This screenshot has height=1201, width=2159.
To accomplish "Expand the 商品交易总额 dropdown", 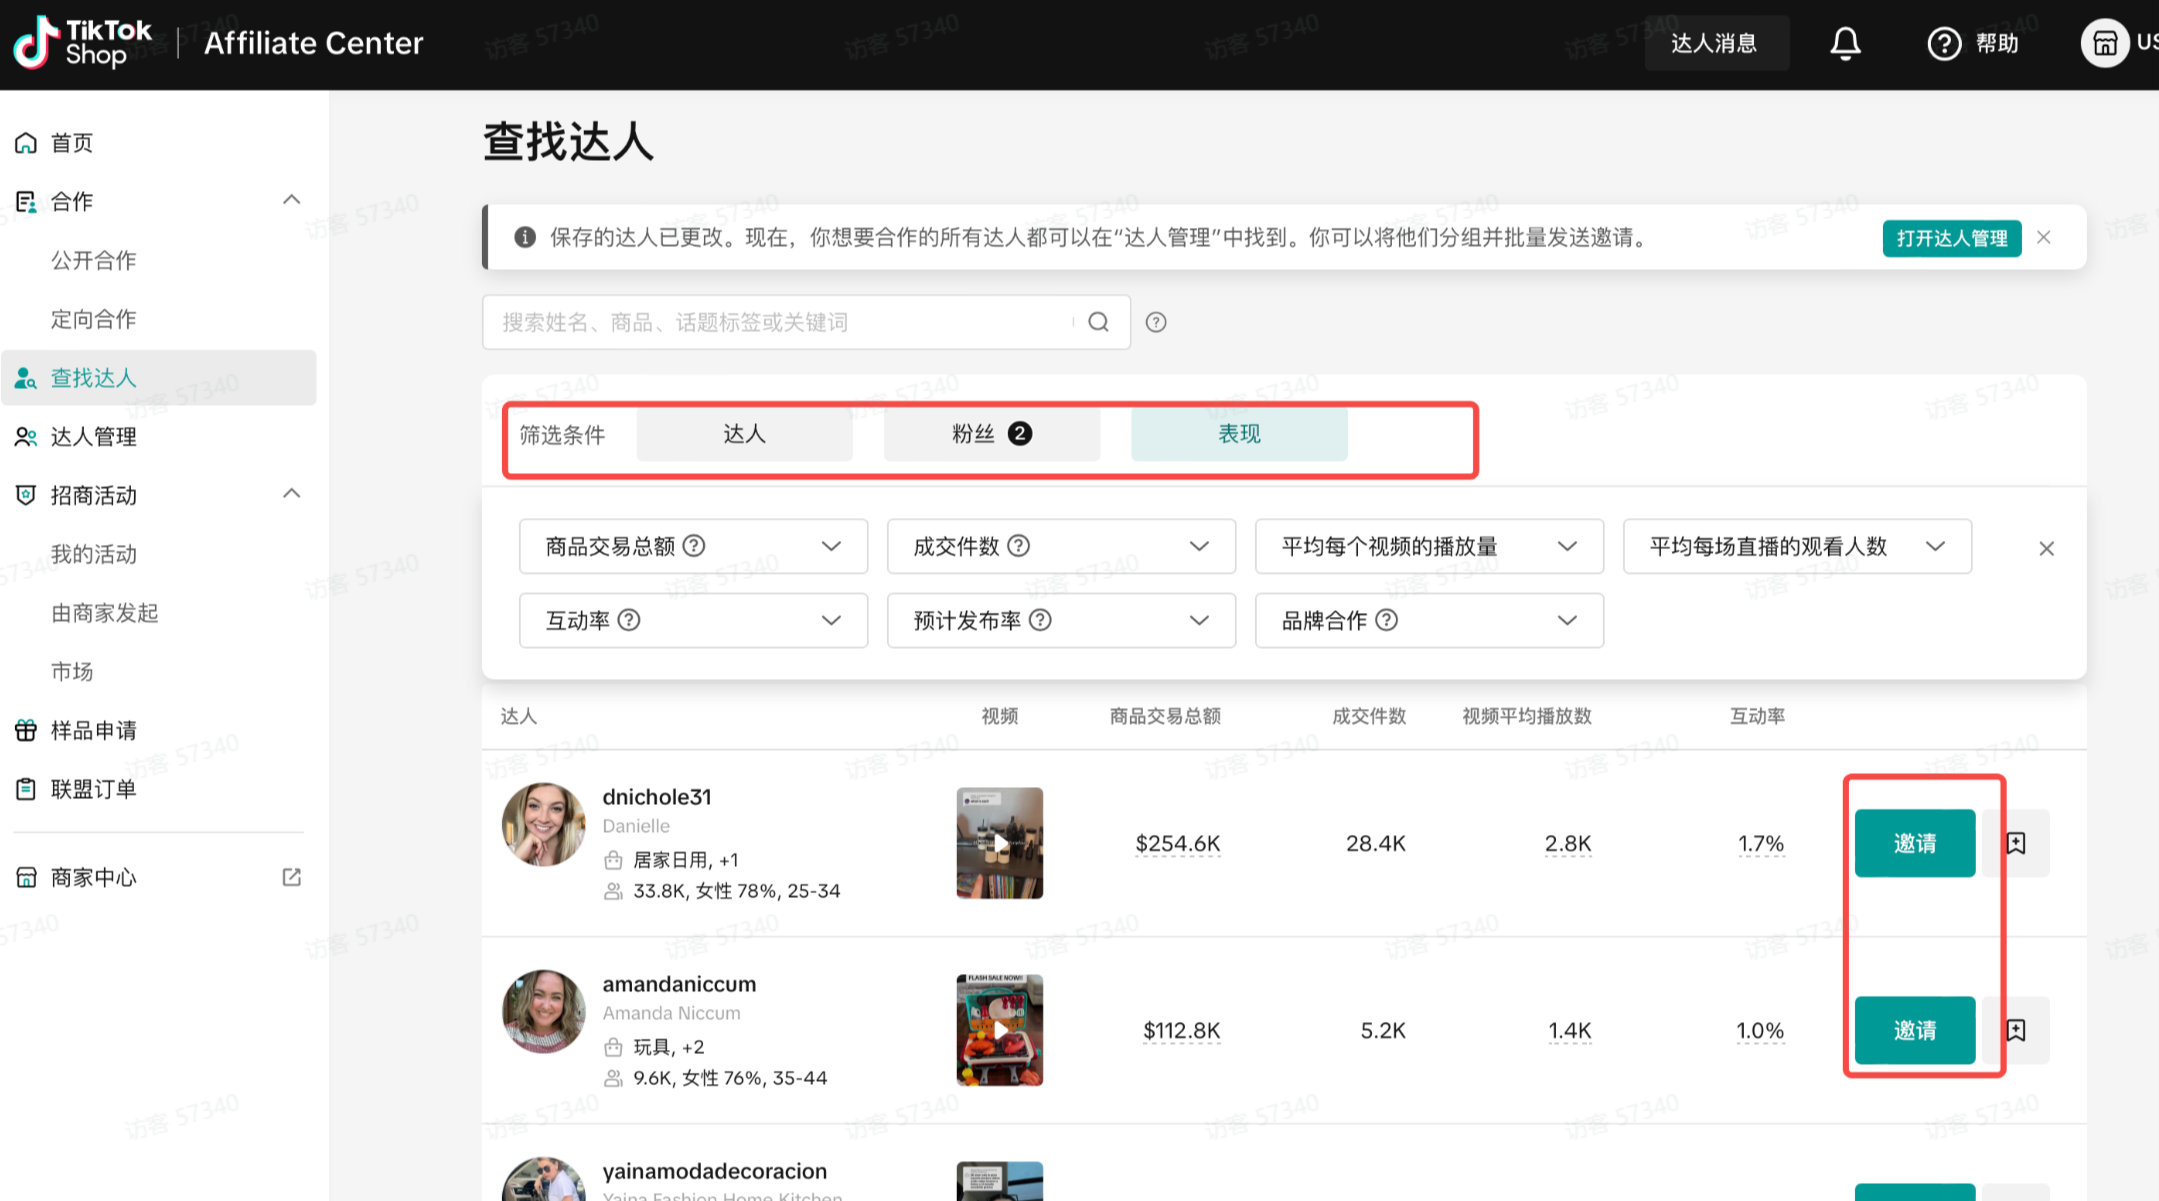I will 830,546.
